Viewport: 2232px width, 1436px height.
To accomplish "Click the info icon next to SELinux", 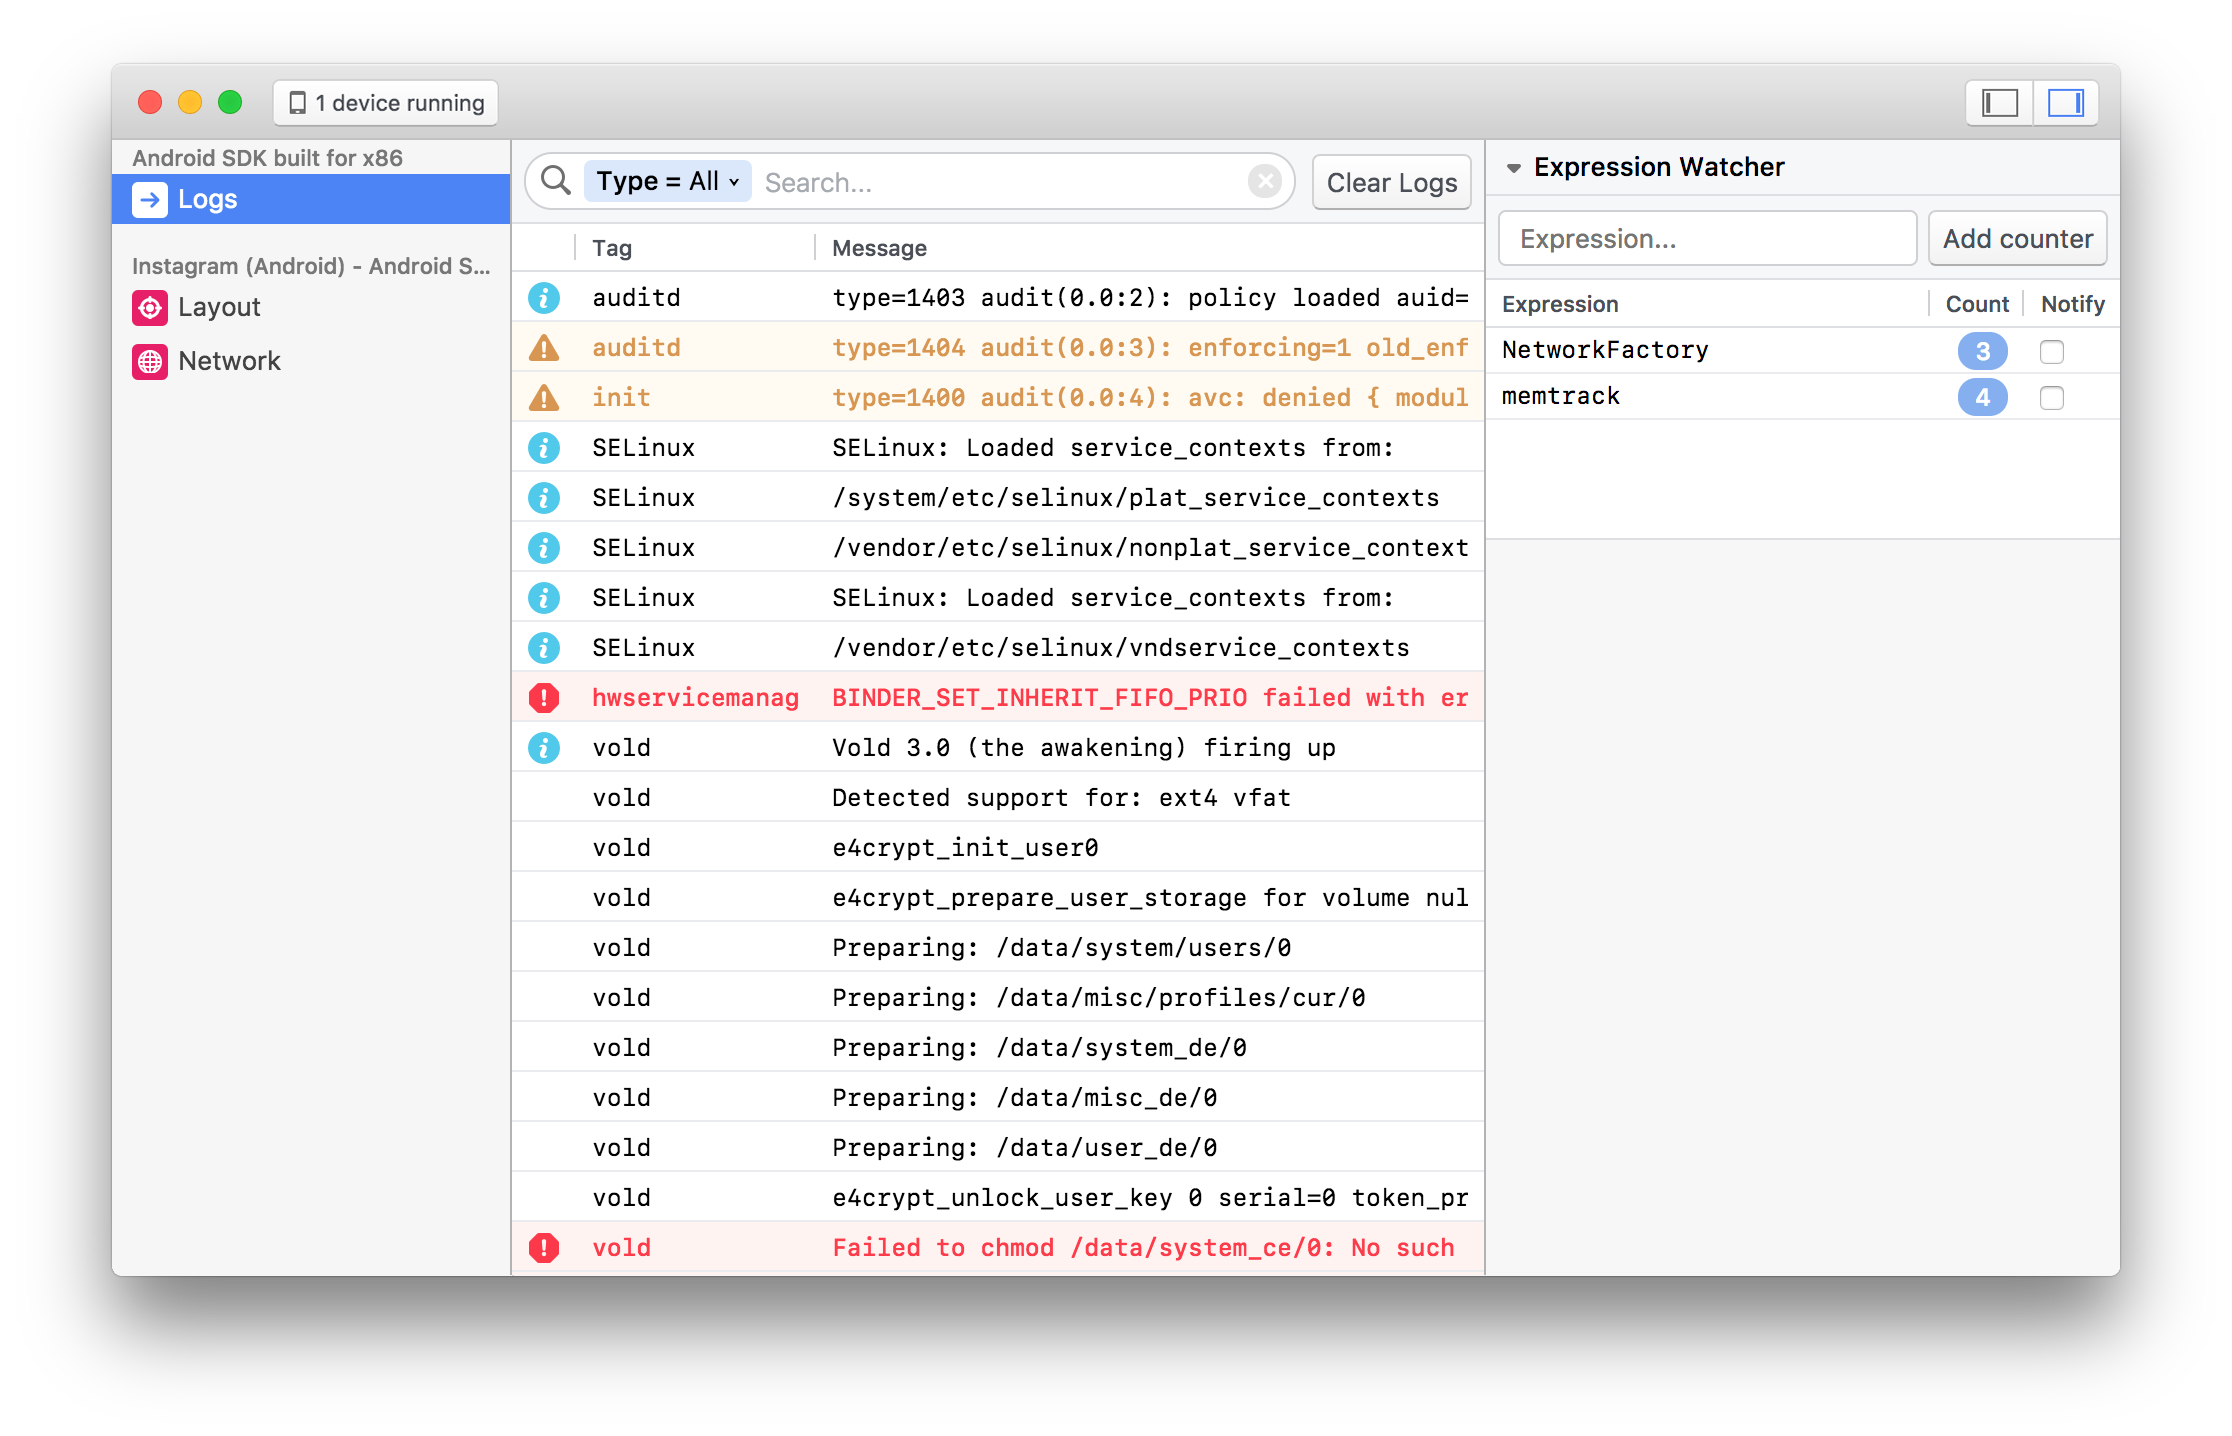I will click(545, 447).
